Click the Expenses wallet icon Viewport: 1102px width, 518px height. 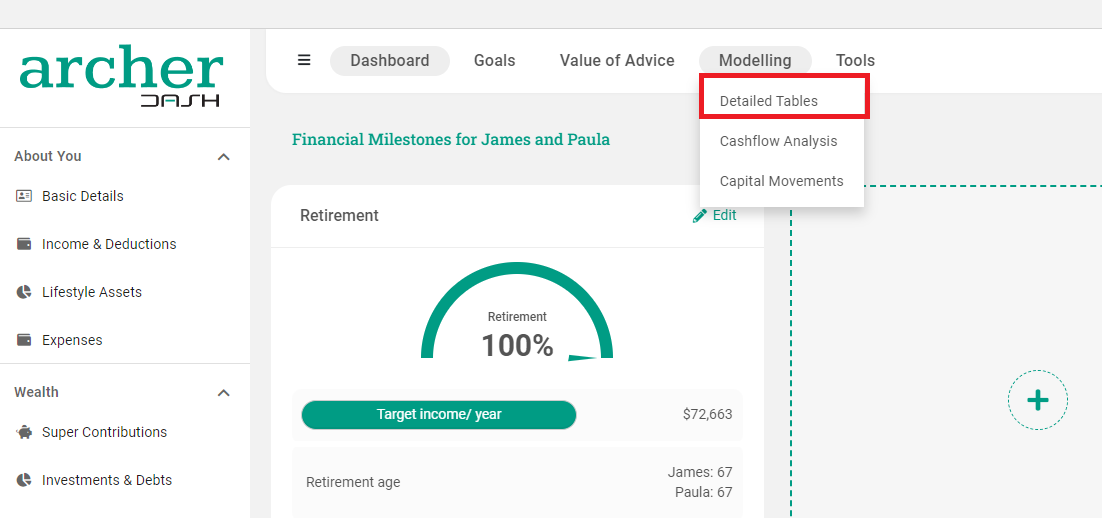pos(24,340)
